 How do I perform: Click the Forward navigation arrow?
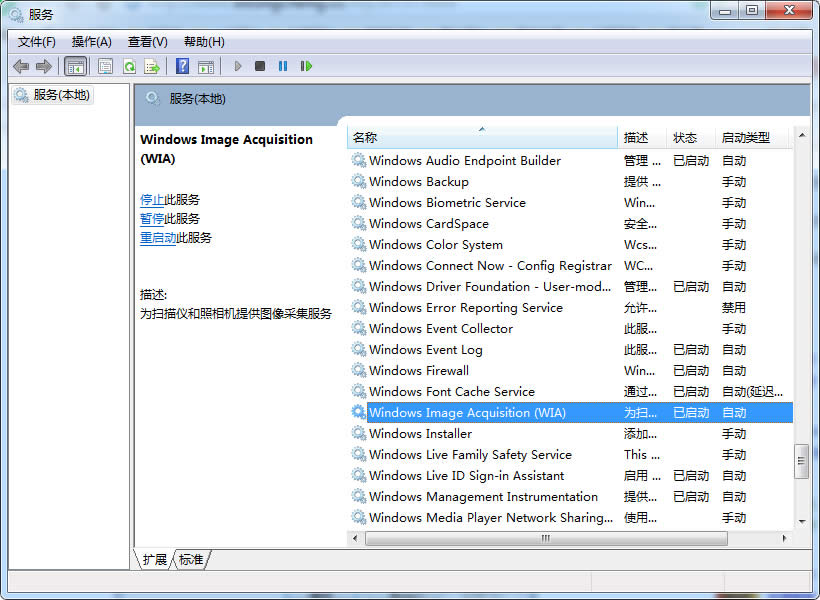(x=43, y=66)
